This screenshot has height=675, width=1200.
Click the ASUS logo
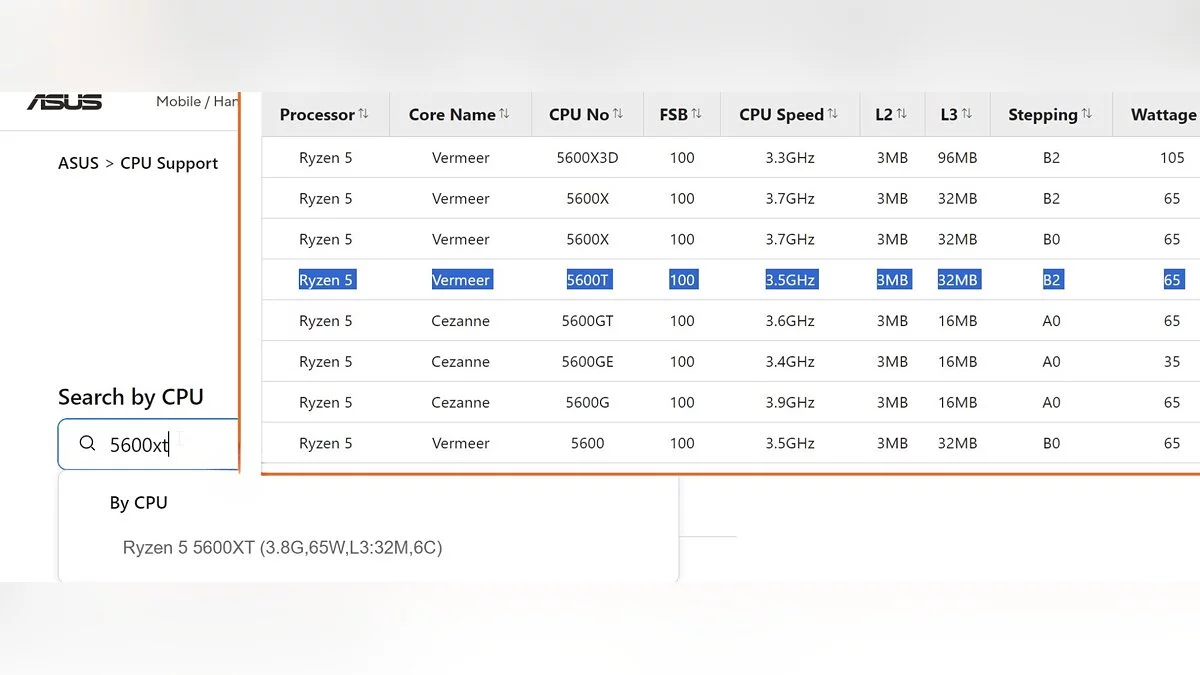point(64,101)
